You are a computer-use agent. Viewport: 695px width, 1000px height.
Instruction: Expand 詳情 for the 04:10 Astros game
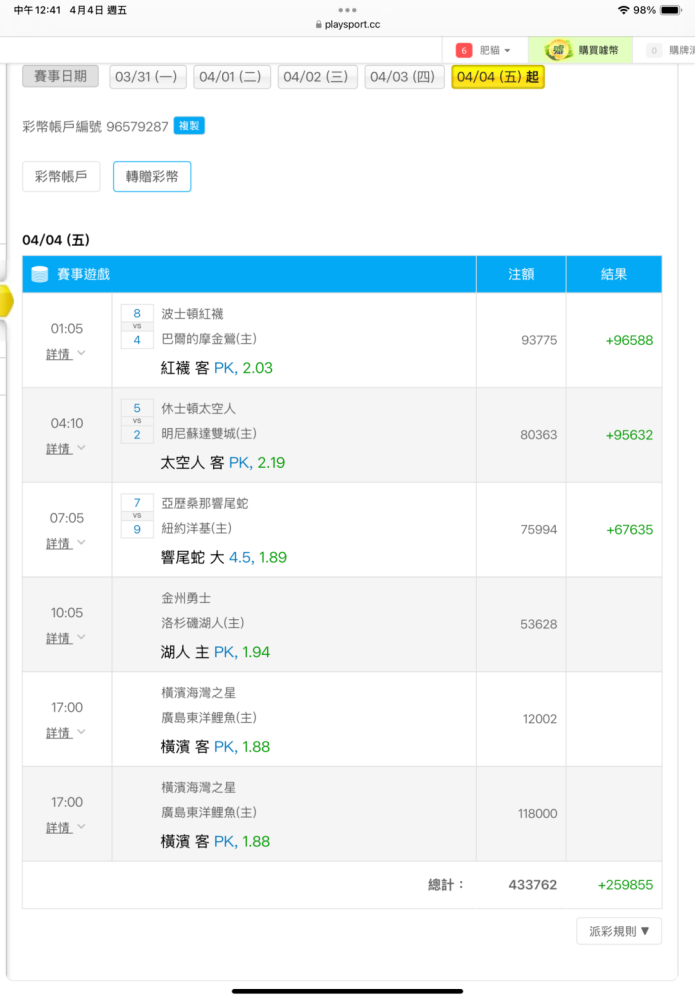pos(66,449)
